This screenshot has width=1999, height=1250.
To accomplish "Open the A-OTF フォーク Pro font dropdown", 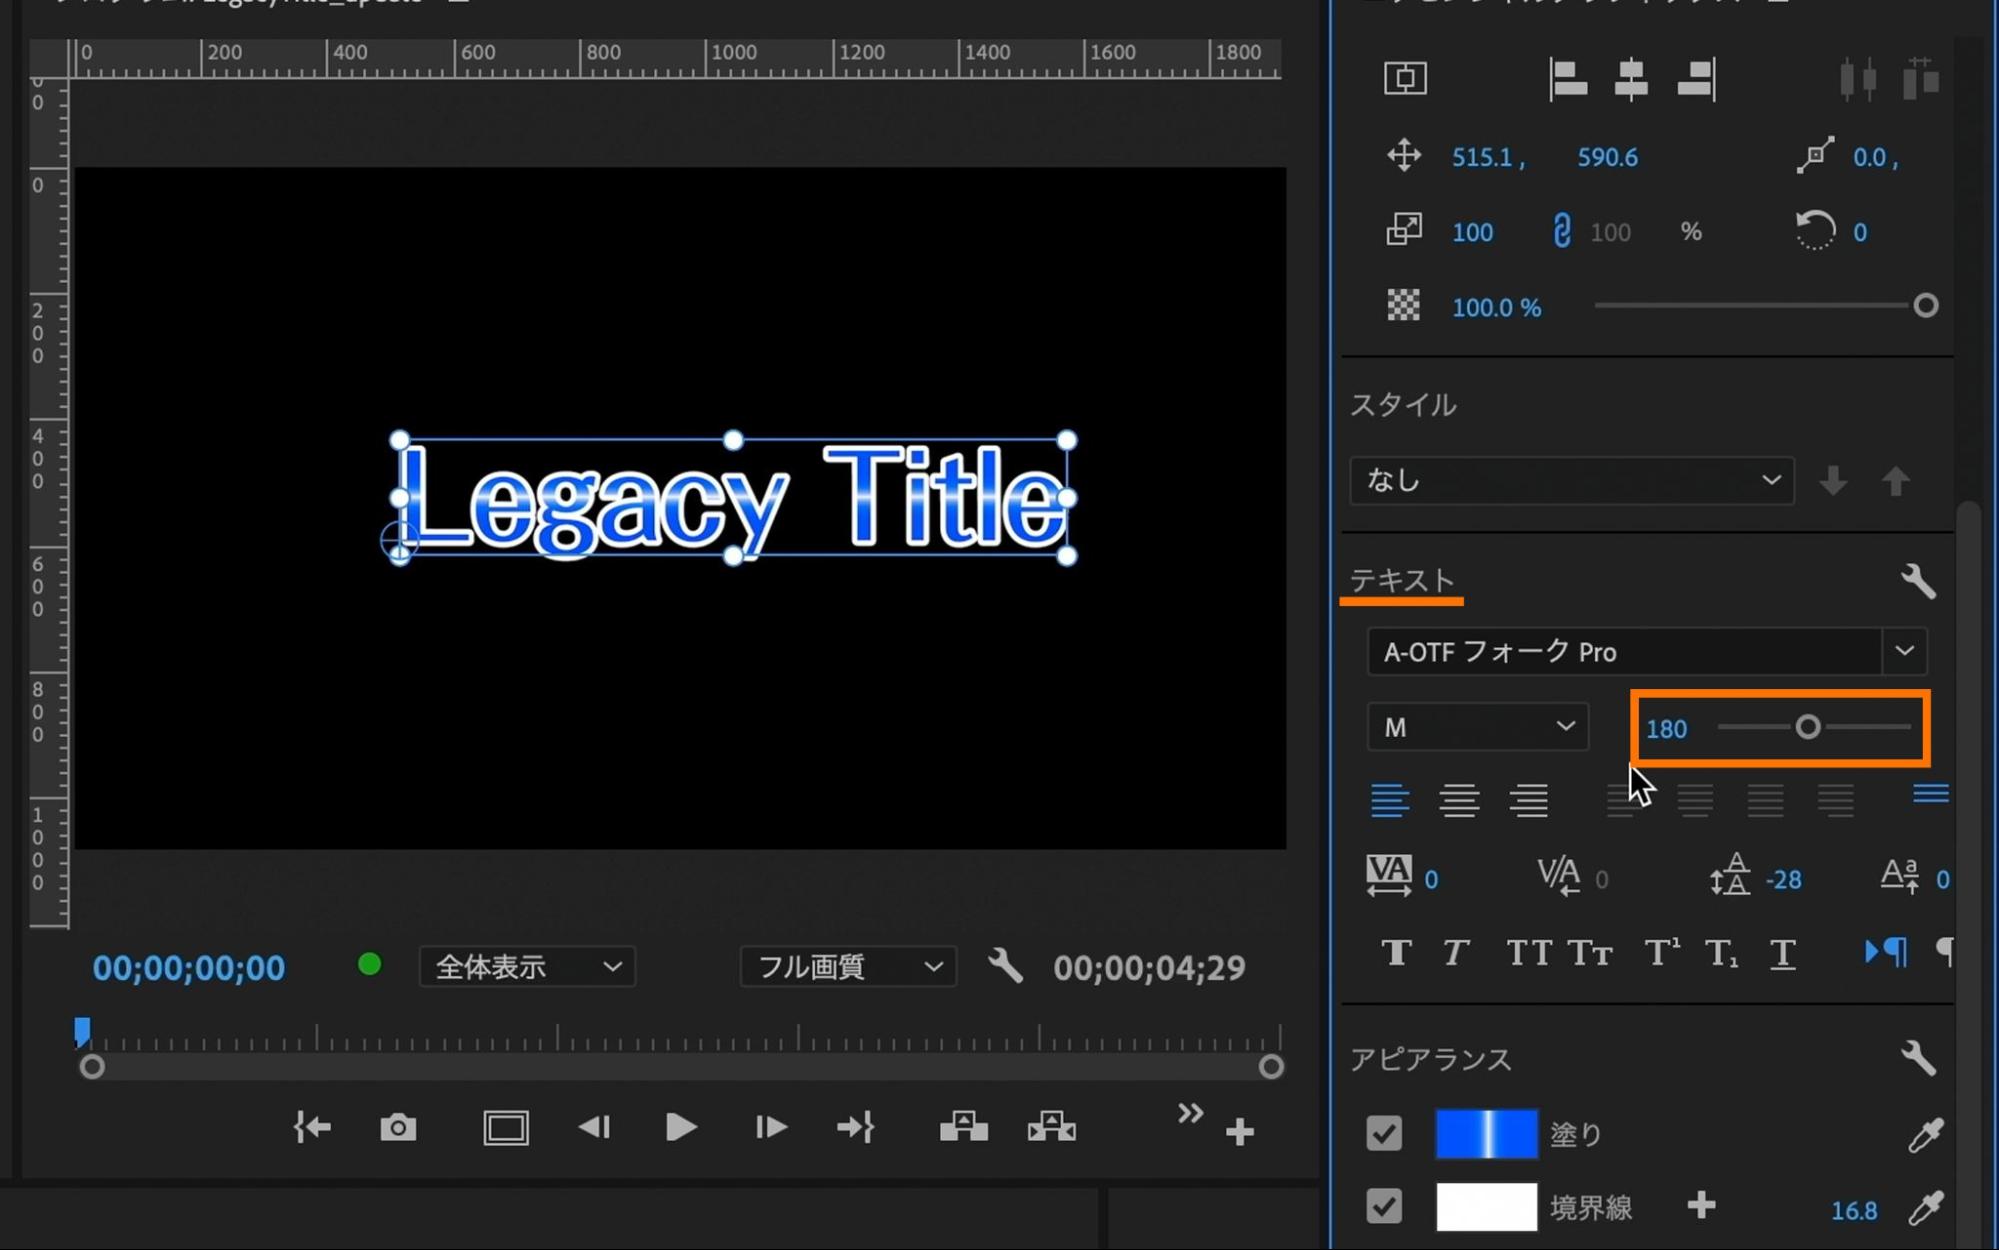I will 1903,651.
